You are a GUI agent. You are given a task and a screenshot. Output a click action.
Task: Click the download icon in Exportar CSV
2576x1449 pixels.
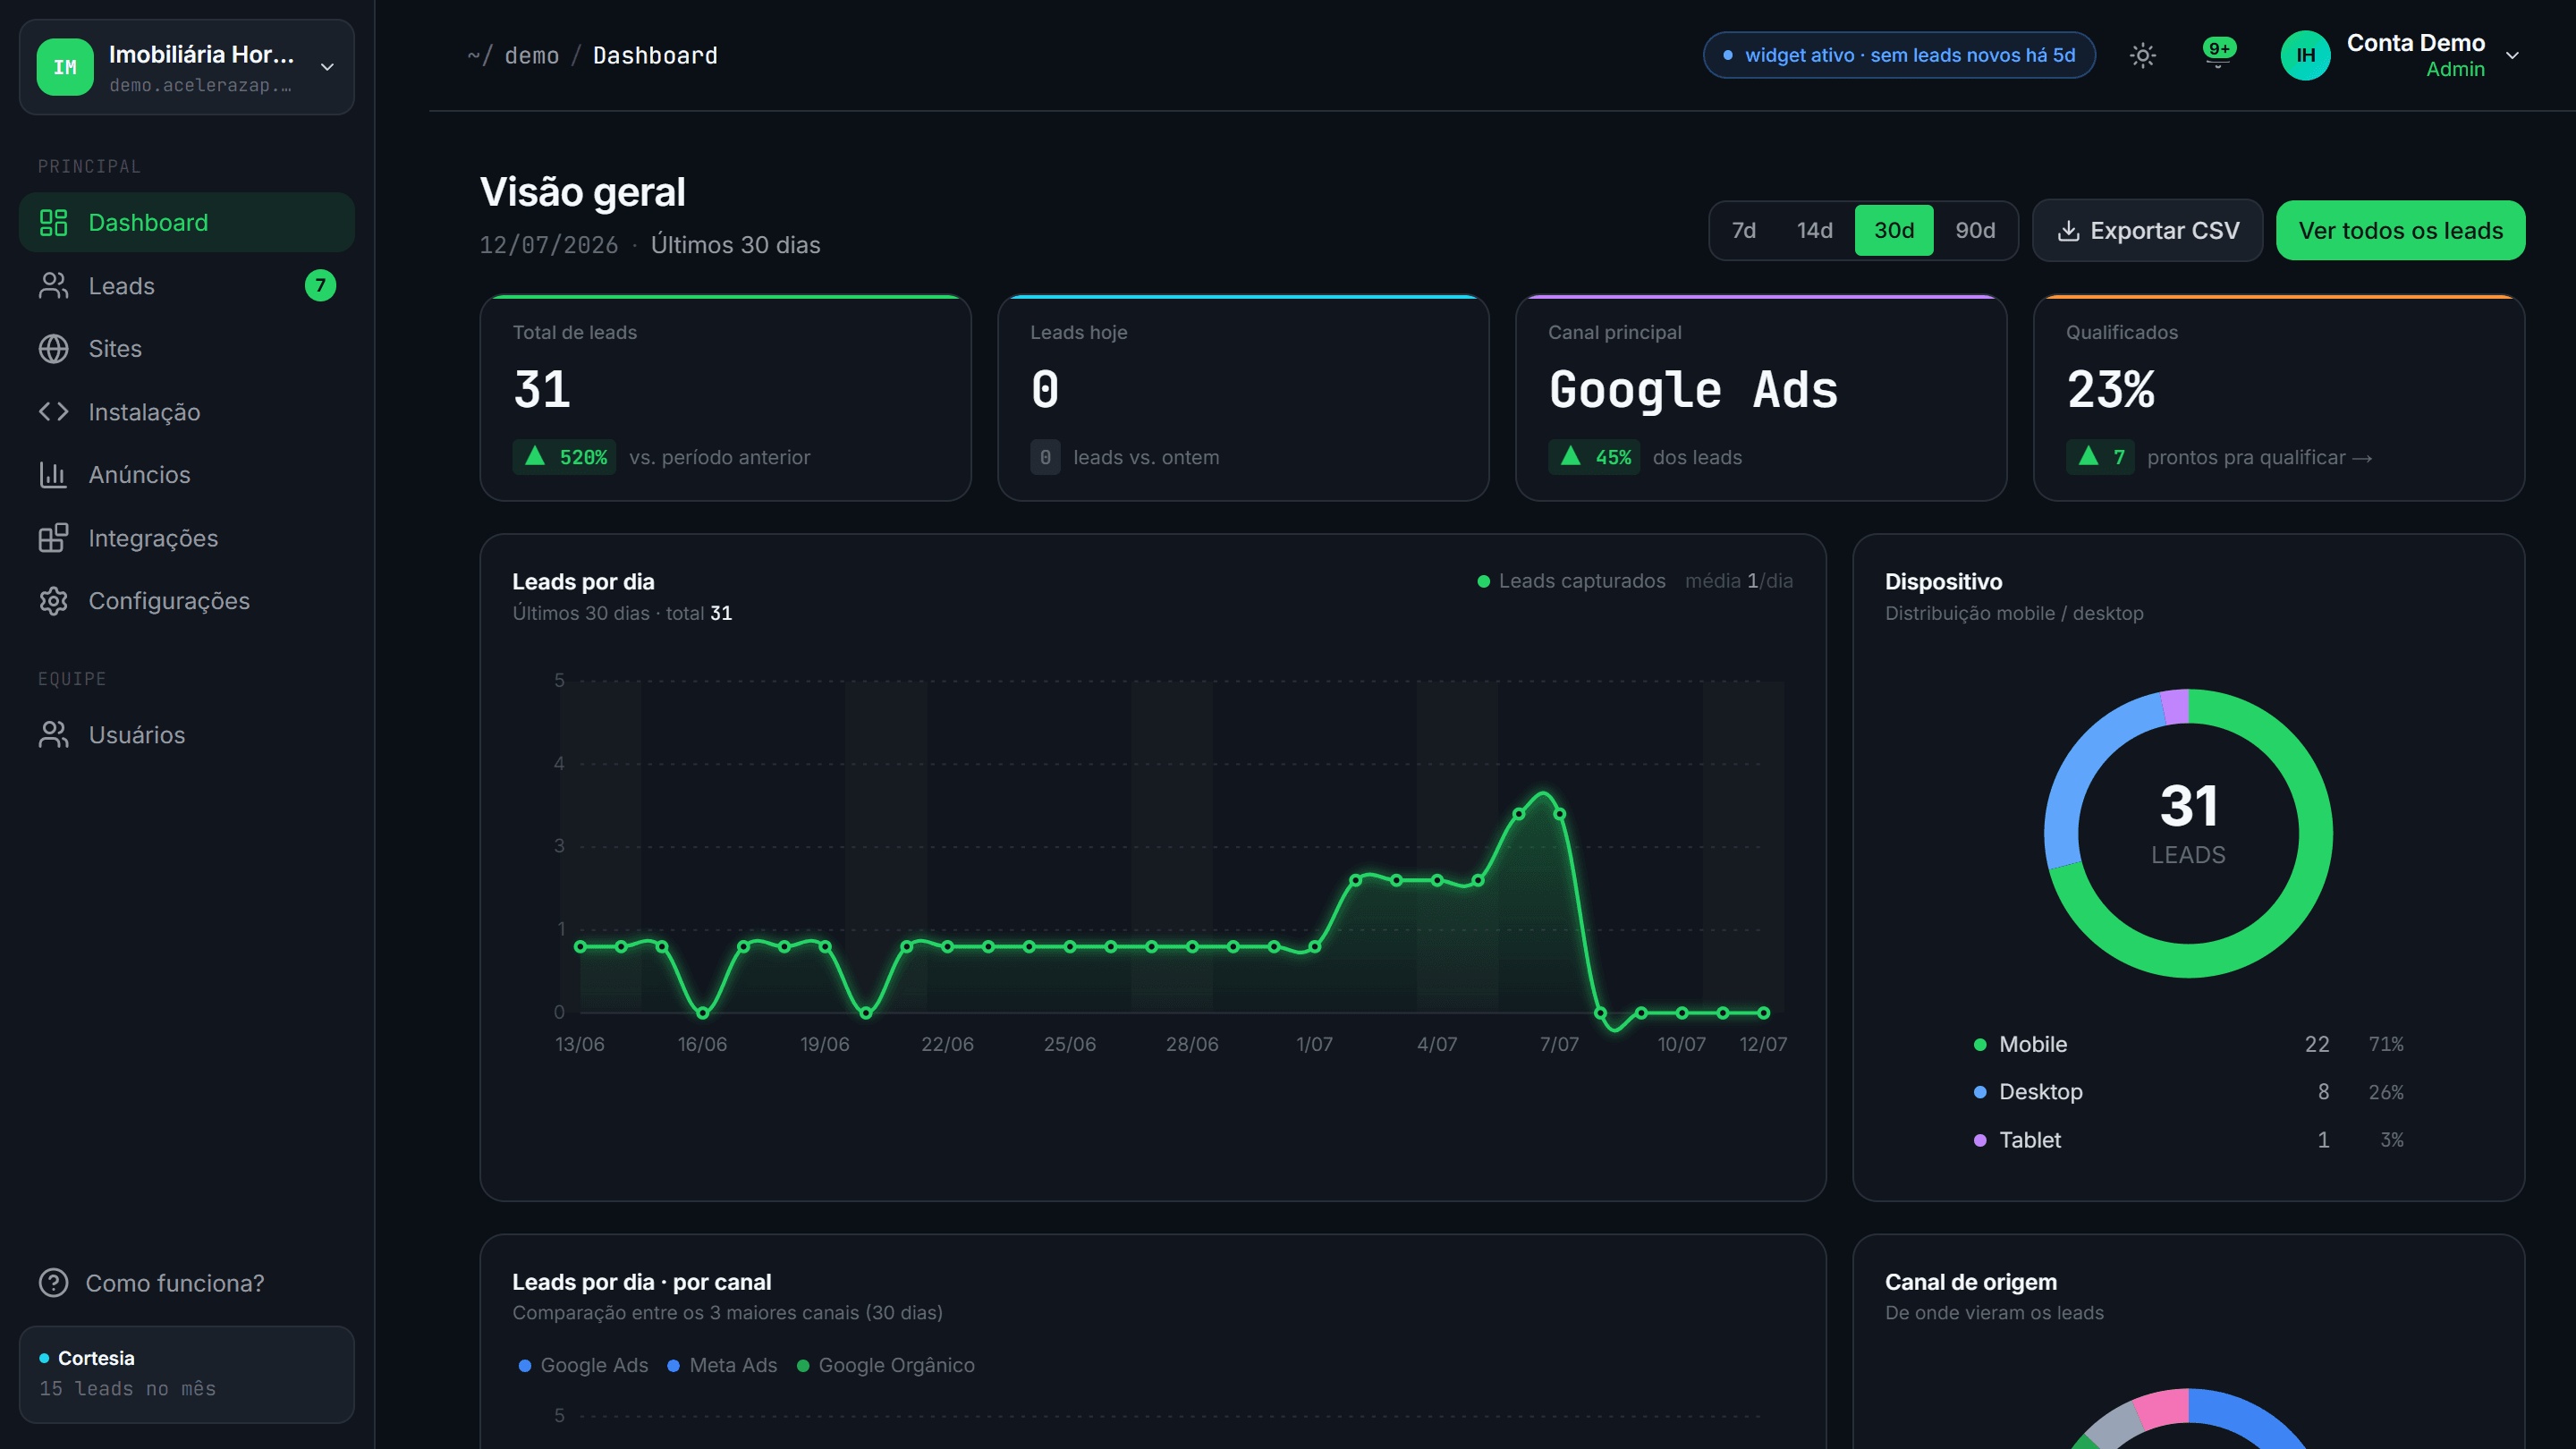pyautogui.click(x=2068, y=231)
